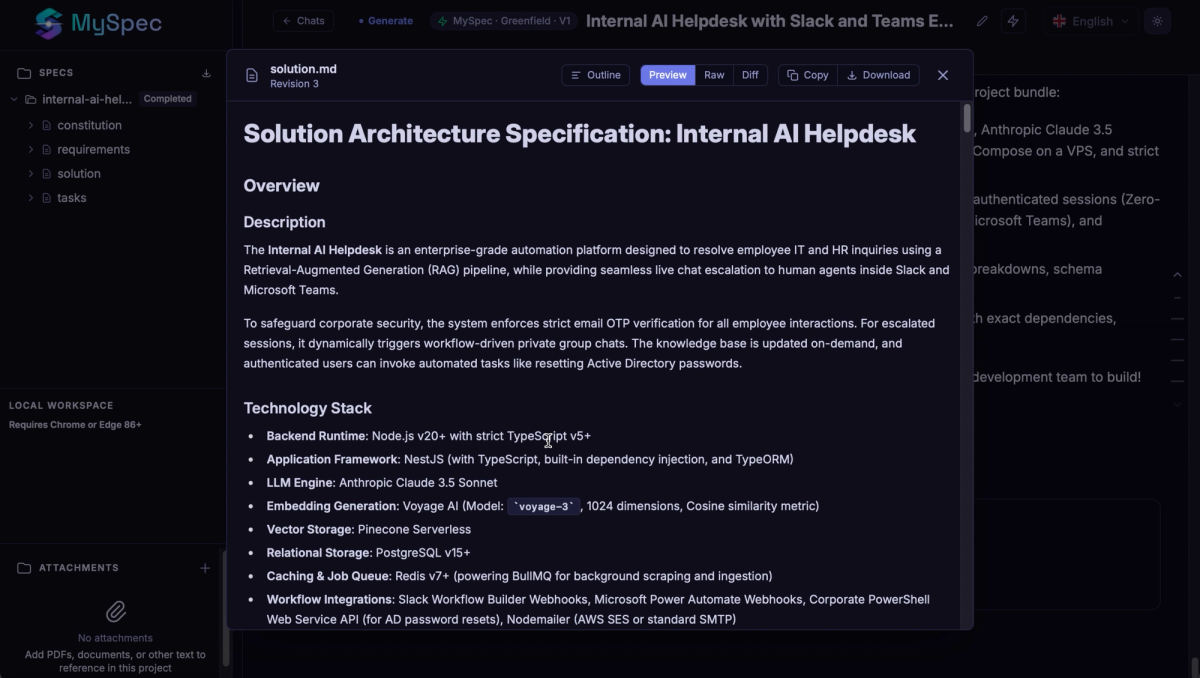Image resolution: width=1200 pixels, height=678 pixels.
Task: Switch to the Diff tab
Action: 750,75
